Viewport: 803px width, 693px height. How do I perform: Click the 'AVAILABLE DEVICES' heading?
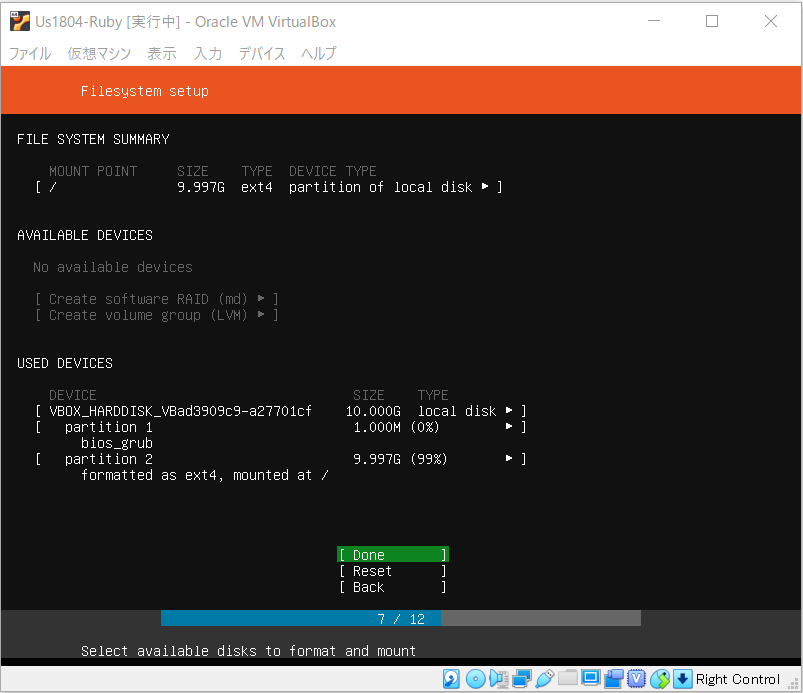[84, 235]
